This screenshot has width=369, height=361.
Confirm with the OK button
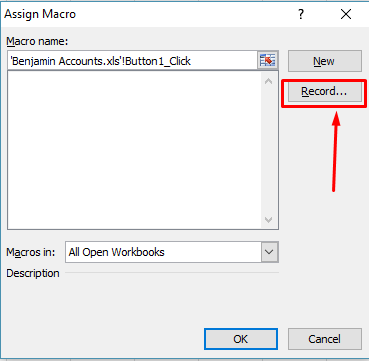click(x=241, y=339)
